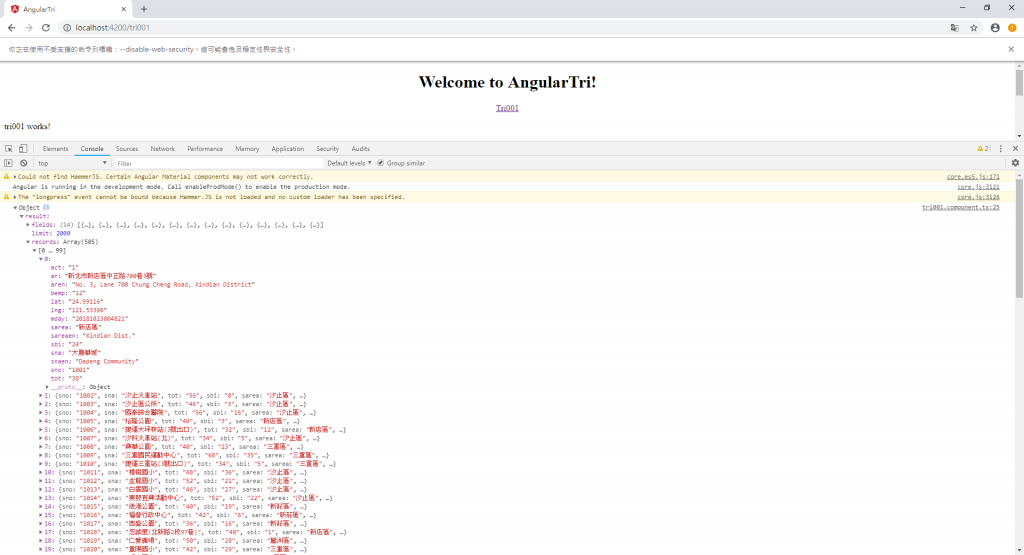1024x555 pixels.
Task: Open console settings gear
Action: (1015, 163)
